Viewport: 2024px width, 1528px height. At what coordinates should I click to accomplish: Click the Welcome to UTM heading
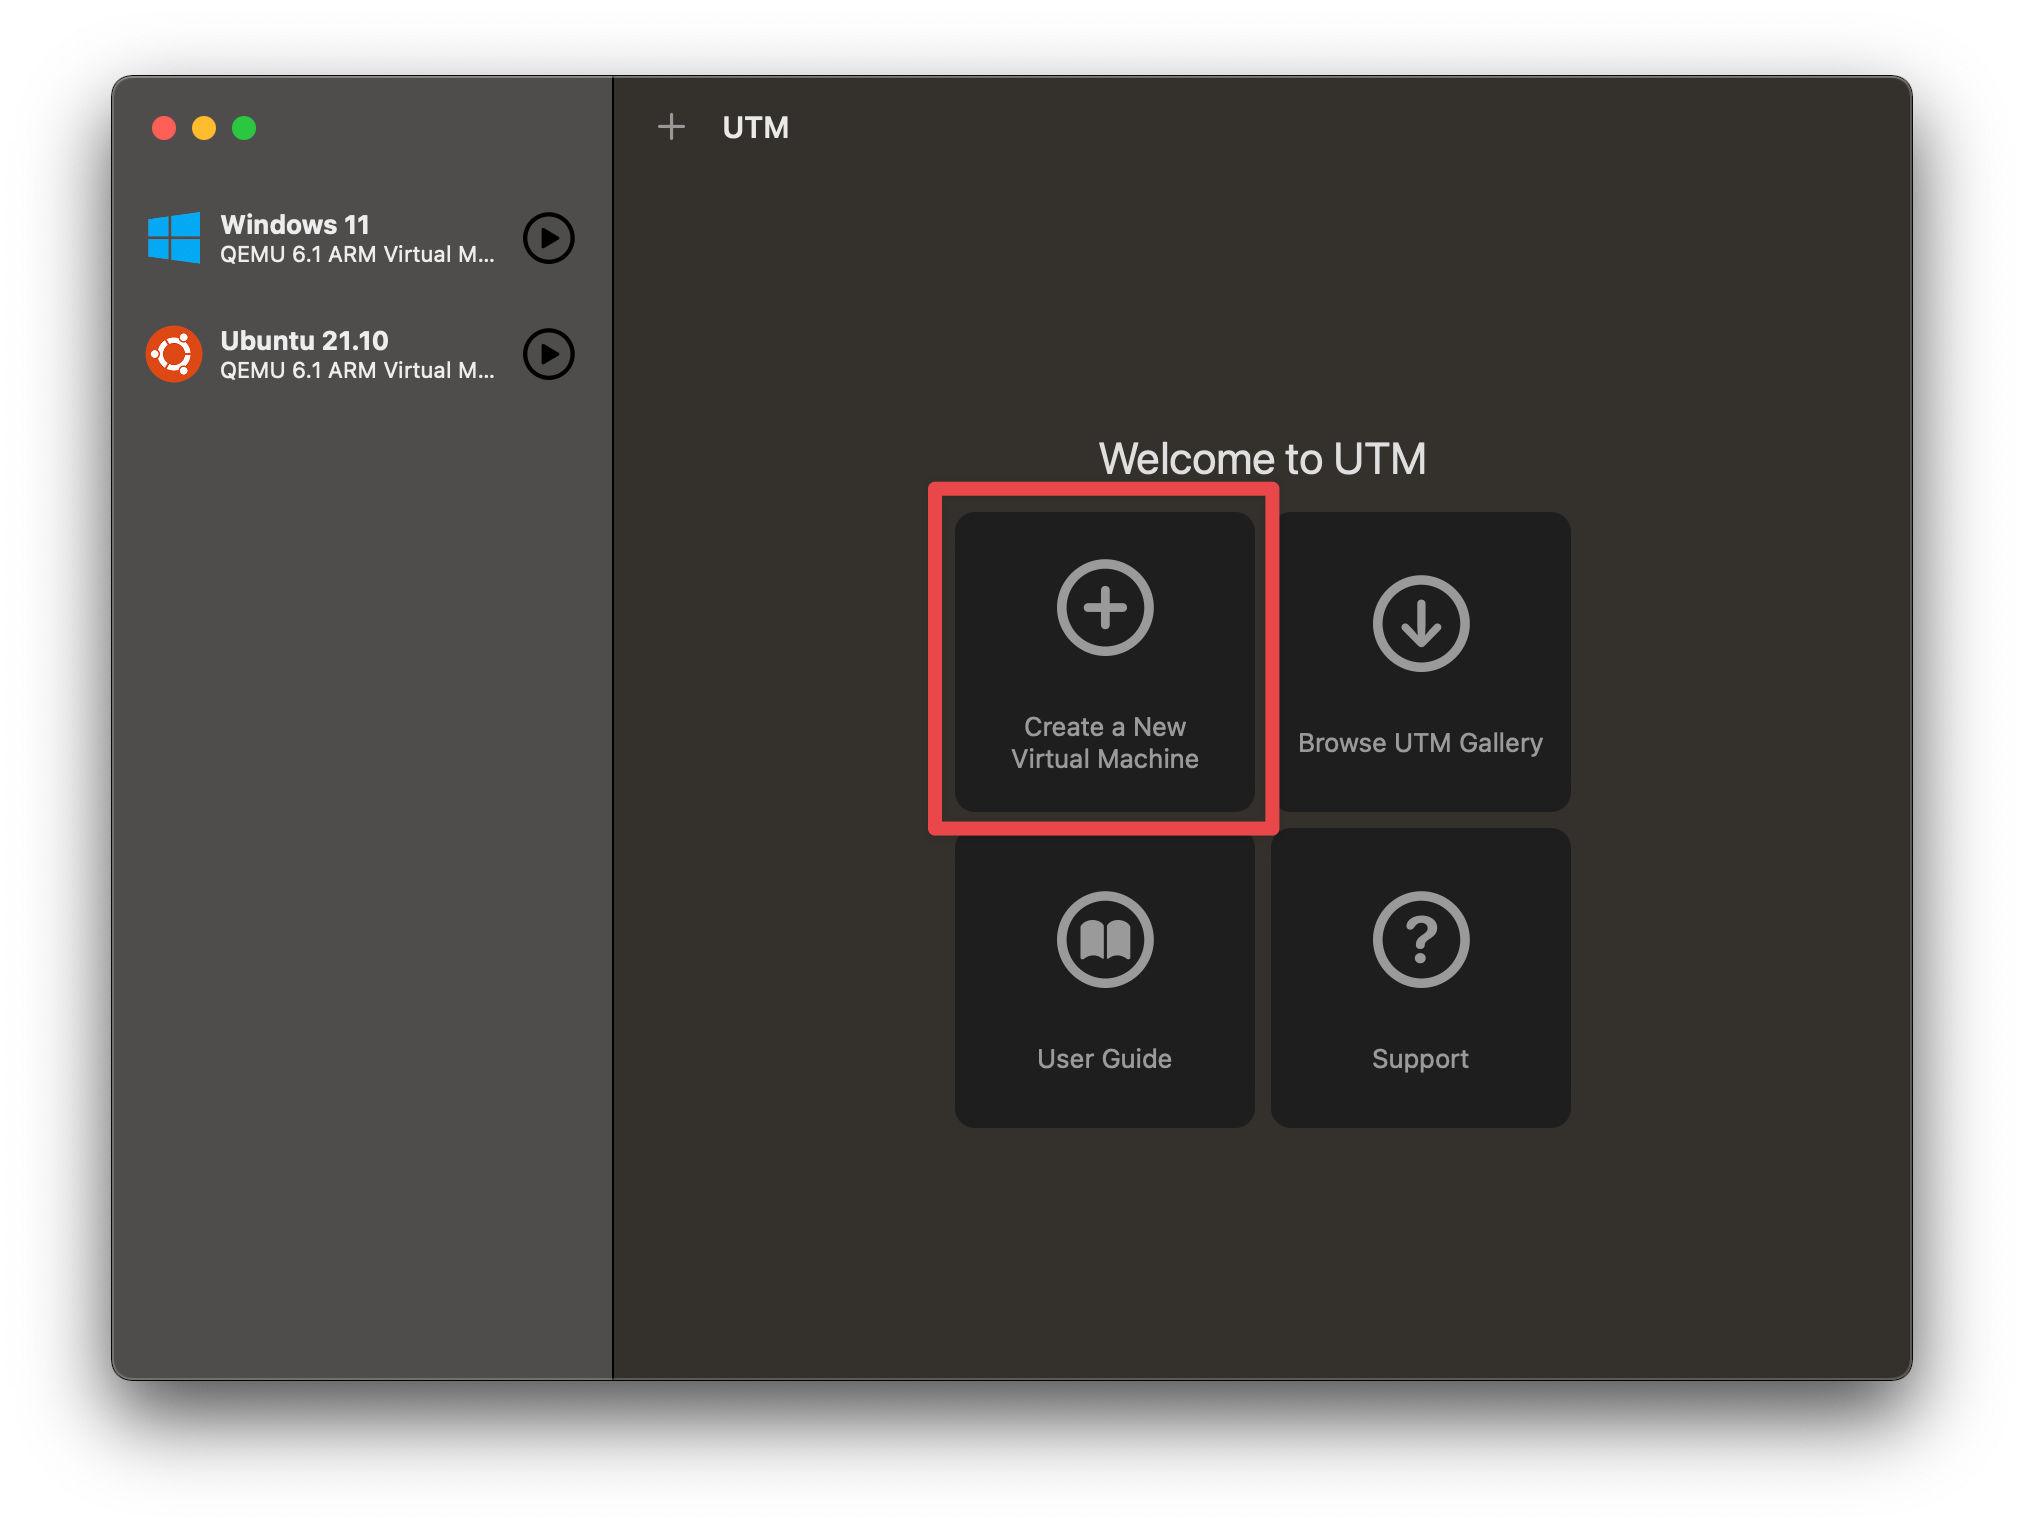pos(1262,458)
